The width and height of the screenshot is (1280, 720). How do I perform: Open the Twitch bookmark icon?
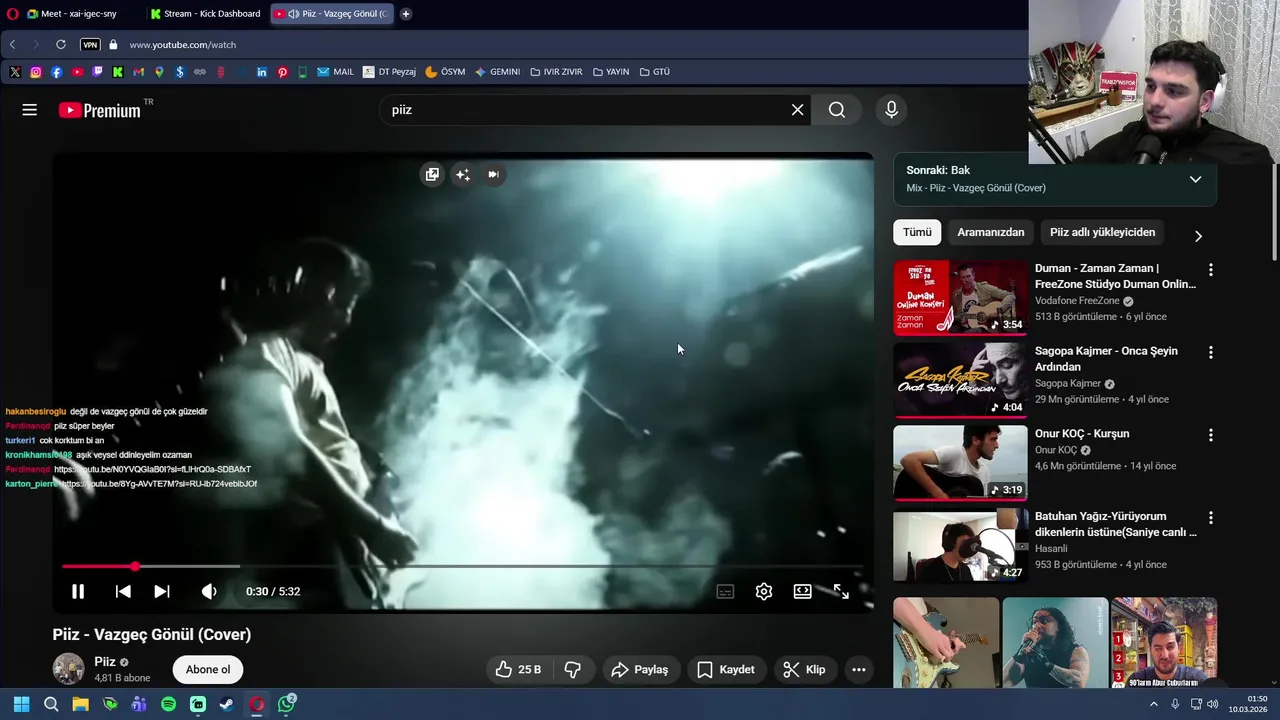click(97, 72)
